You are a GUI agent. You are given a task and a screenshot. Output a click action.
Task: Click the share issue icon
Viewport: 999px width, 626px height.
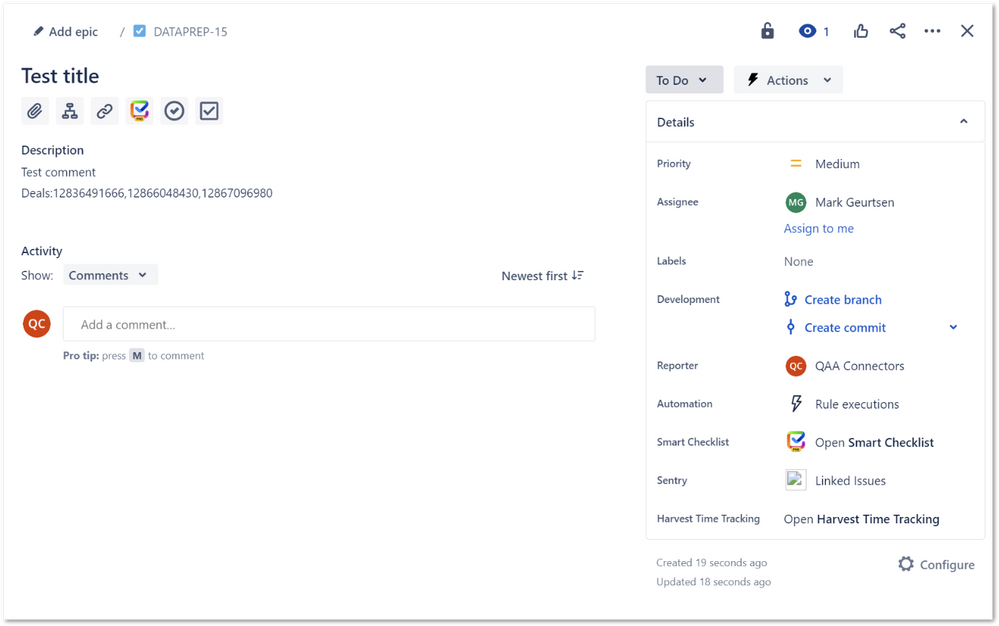pos(896,31)
